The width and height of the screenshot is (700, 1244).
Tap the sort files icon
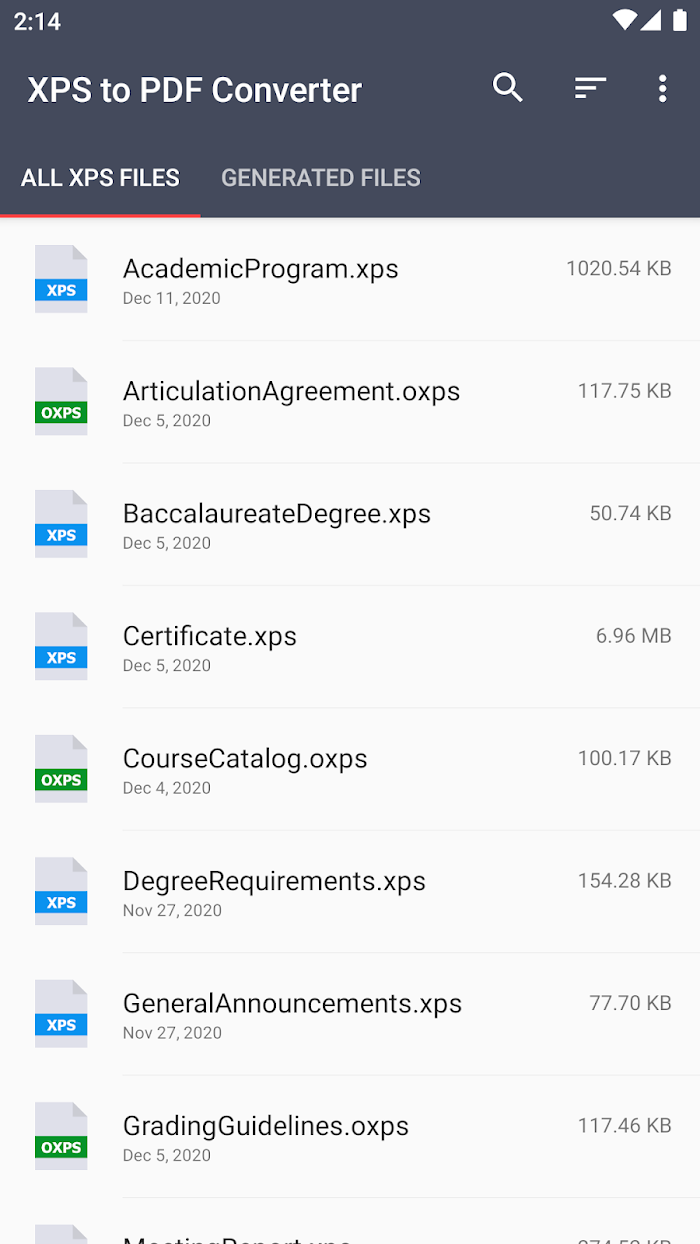click(590, 88)
